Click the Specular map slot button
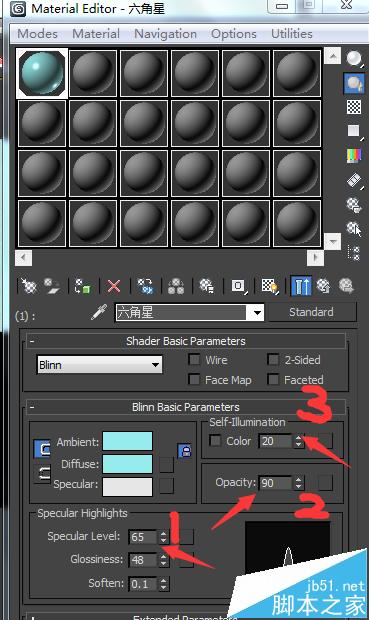Screen dimensions: 369x620 [x=167, y=486]
